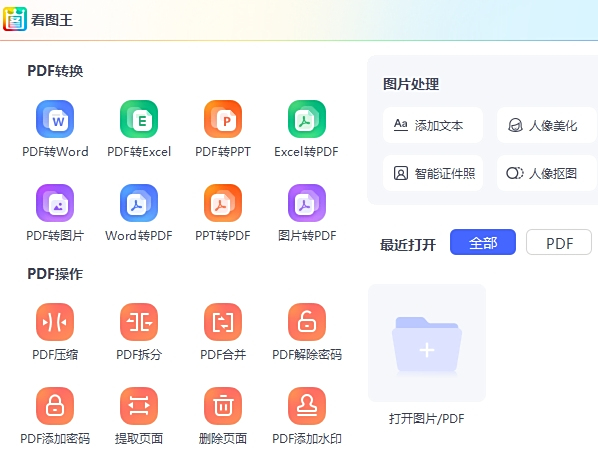Click the 看图王 title text
Image resolution: width=598 pixels, height=457 pixels.
[52, 20]
